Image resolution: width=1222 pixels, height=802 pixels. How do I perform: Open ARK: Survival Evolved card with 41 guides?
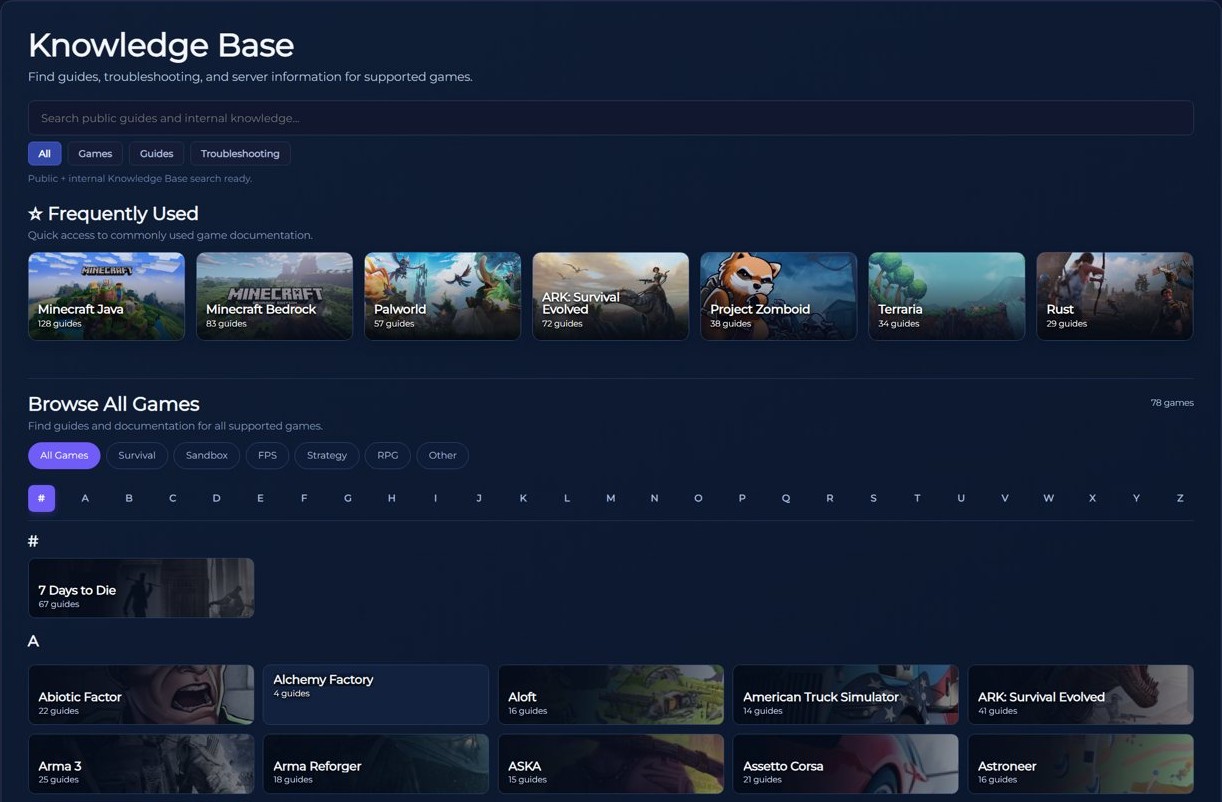[x=1081, y=695]
